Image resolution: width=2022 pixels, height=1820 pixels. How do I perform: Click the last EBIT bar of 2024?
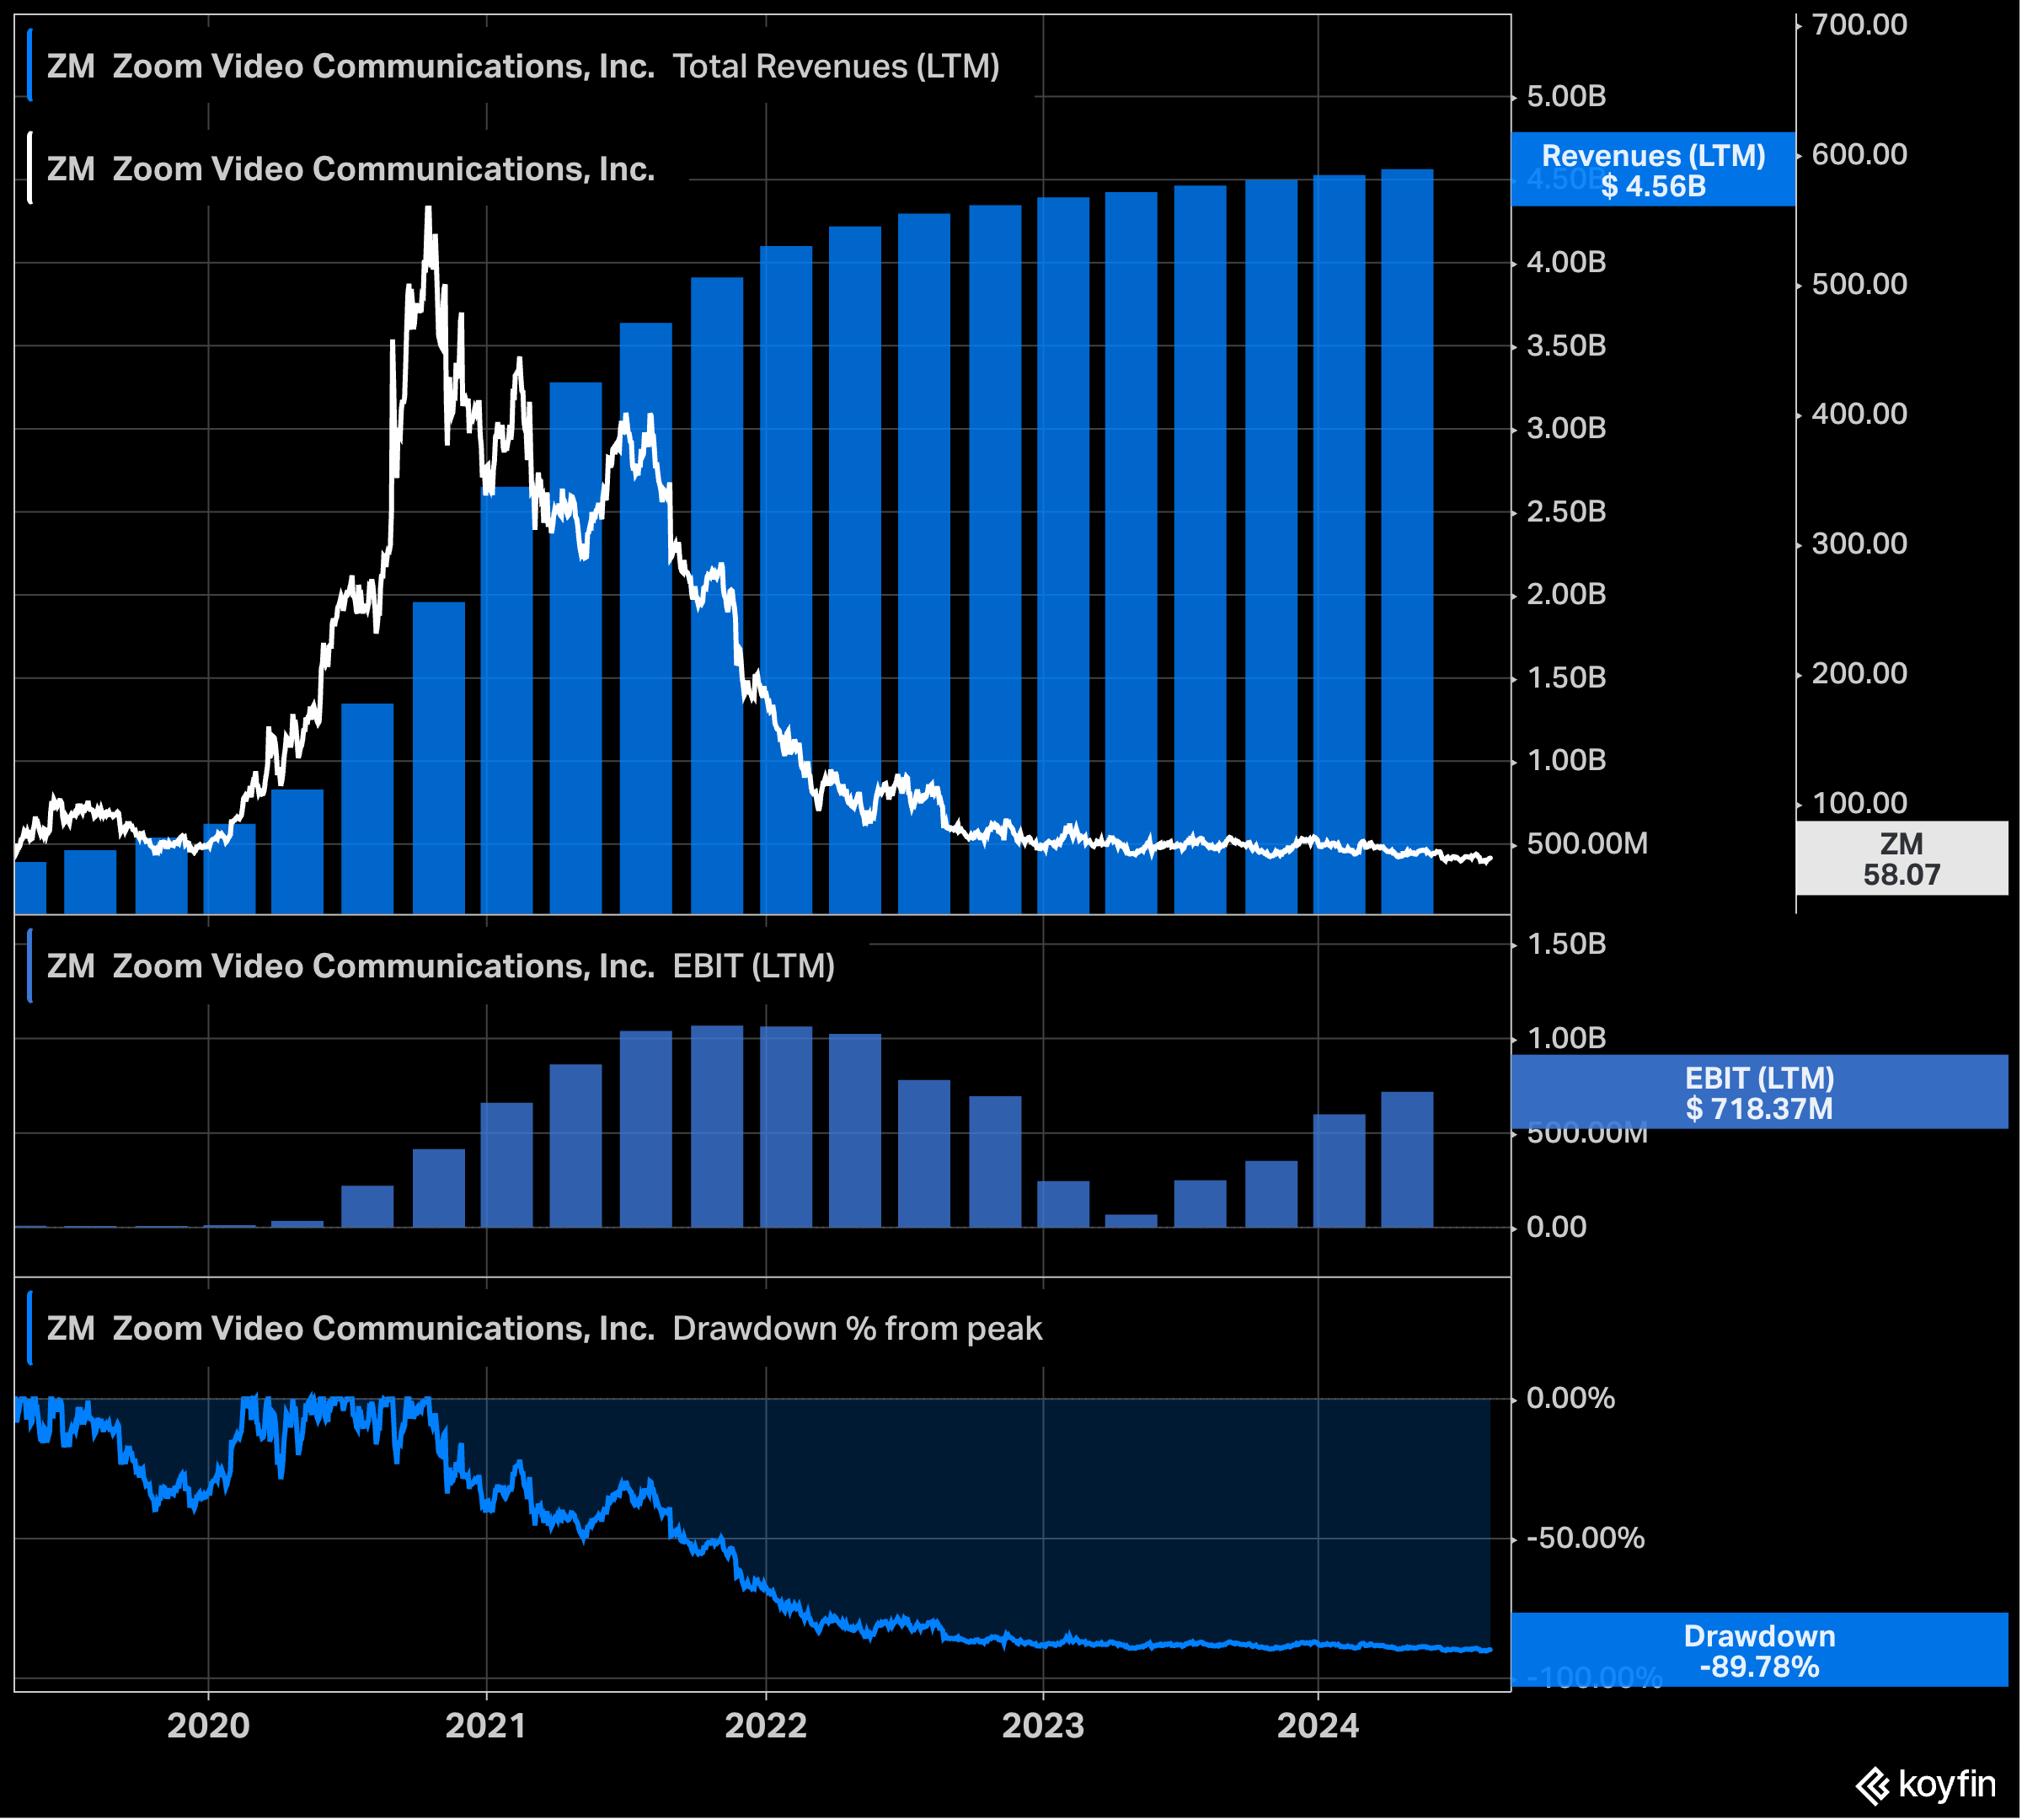pos(1408,1160)
